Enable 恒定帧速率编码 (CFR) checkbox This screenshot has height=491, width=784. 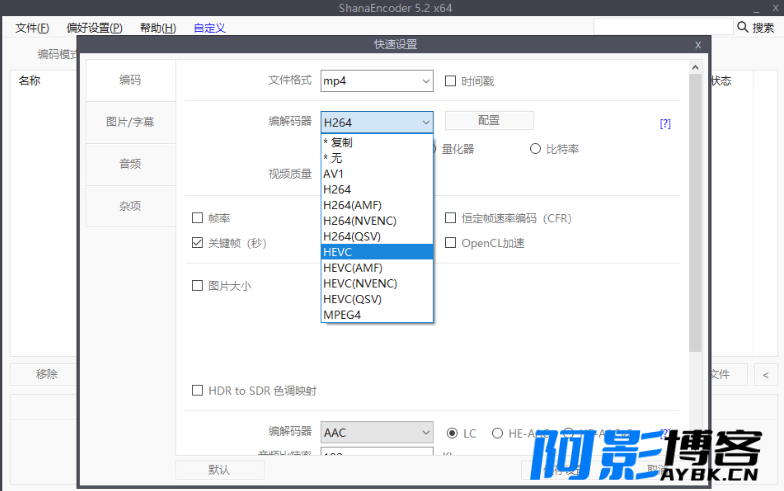[450, 218]
